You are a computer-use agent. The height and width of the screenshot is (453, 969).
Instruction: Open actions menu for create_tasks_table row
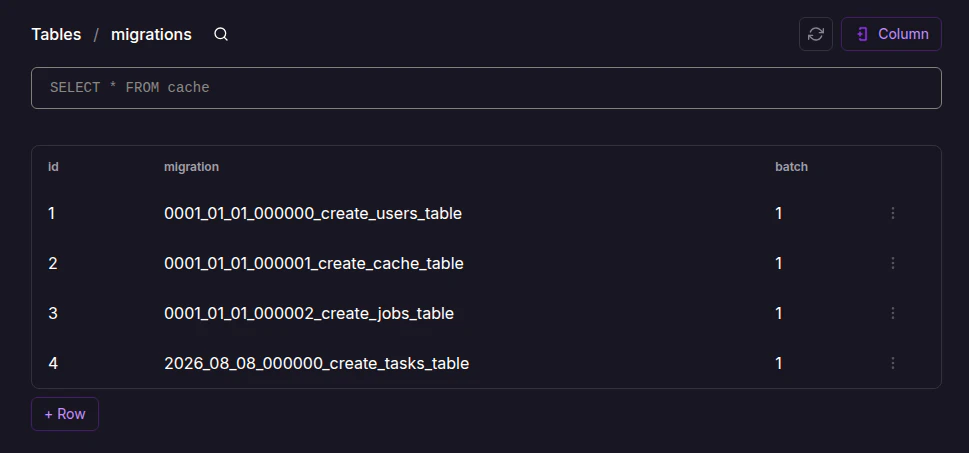[892, 363]
